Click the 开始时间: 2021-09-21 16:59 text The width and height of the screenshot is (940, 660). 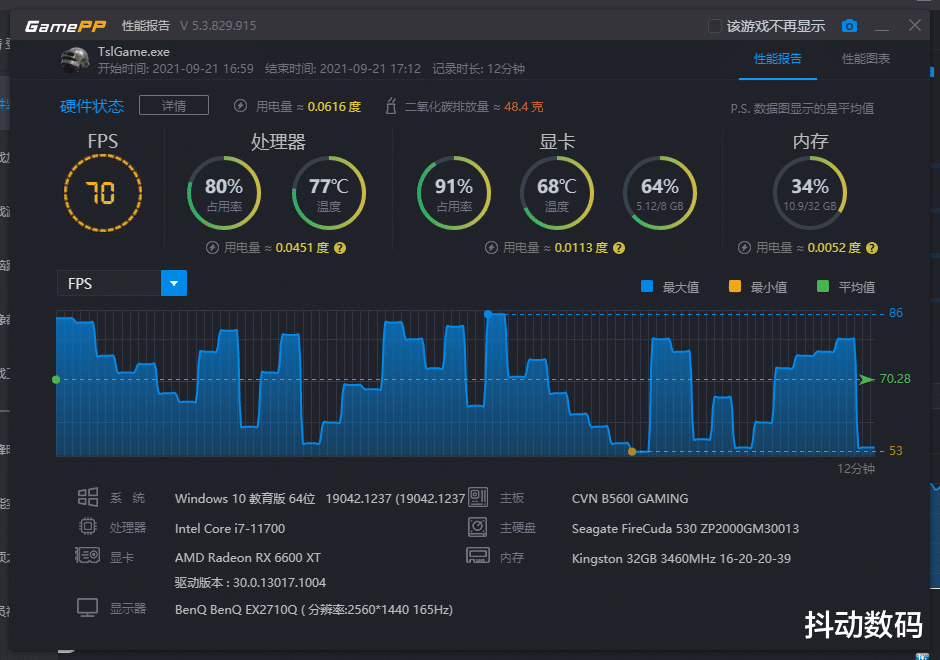coord(176,69)
